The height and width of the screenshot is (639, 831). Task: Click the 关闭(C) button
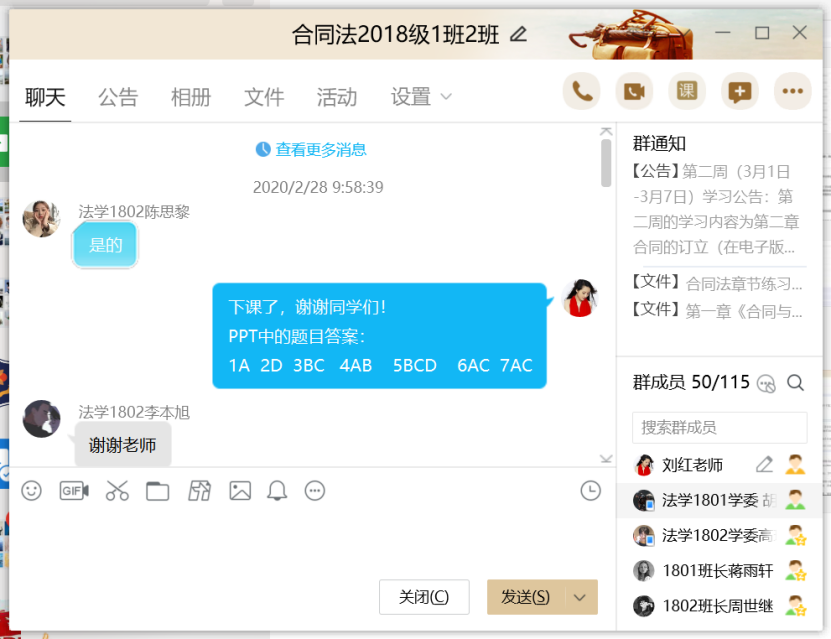pos(424,597)
